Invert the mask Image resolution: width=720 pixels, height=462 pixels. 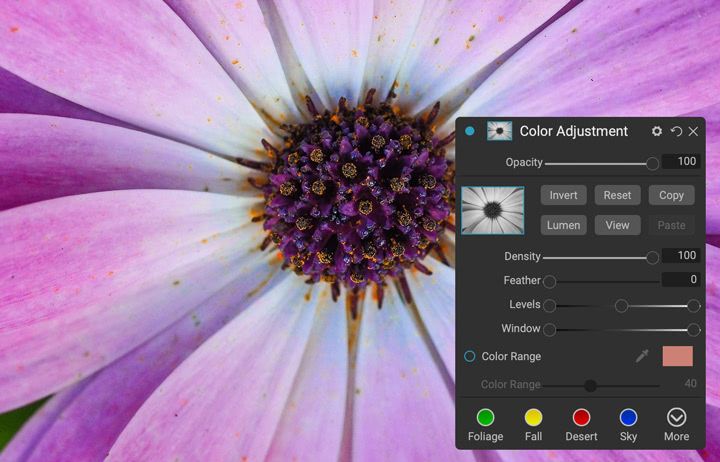563,195
